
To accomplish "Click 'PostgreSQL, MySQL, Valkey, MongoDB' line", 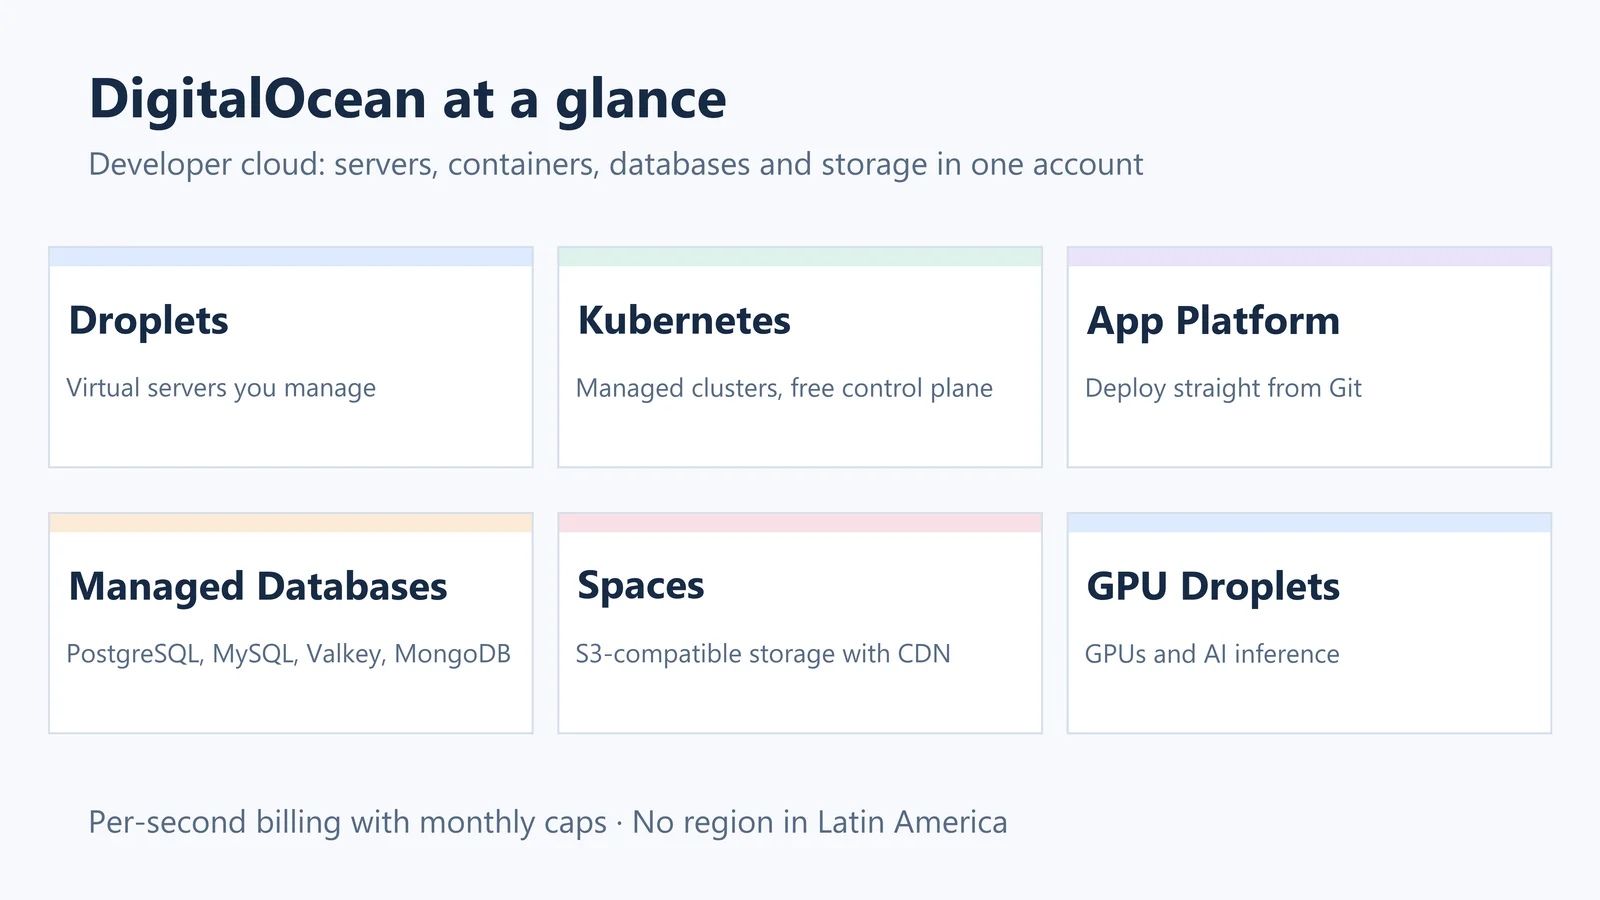I will click(288, 654).
